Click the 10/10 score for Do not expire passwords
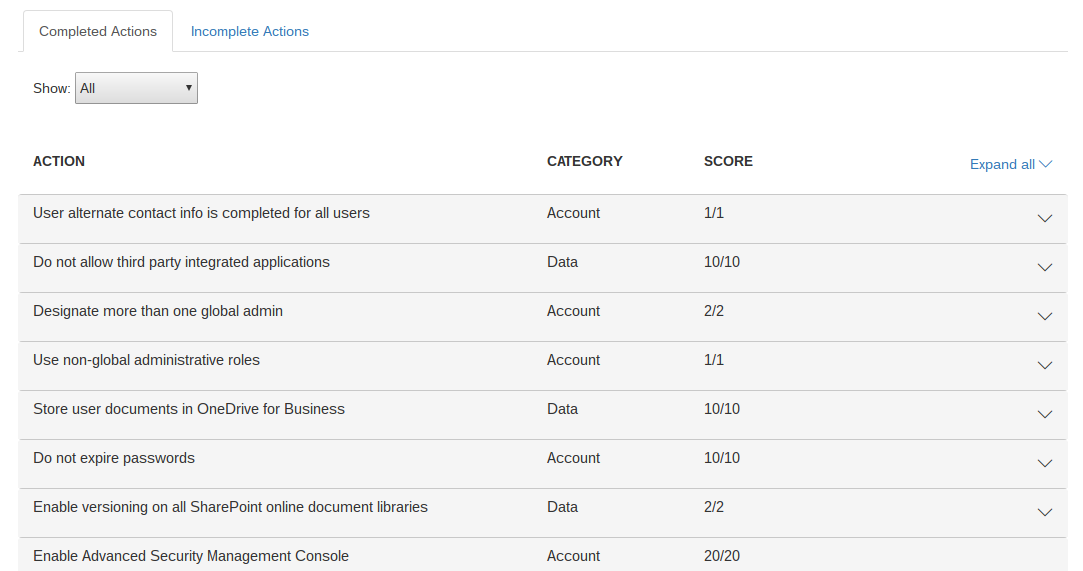The image size is (1083, 571). tap(722, 458)
